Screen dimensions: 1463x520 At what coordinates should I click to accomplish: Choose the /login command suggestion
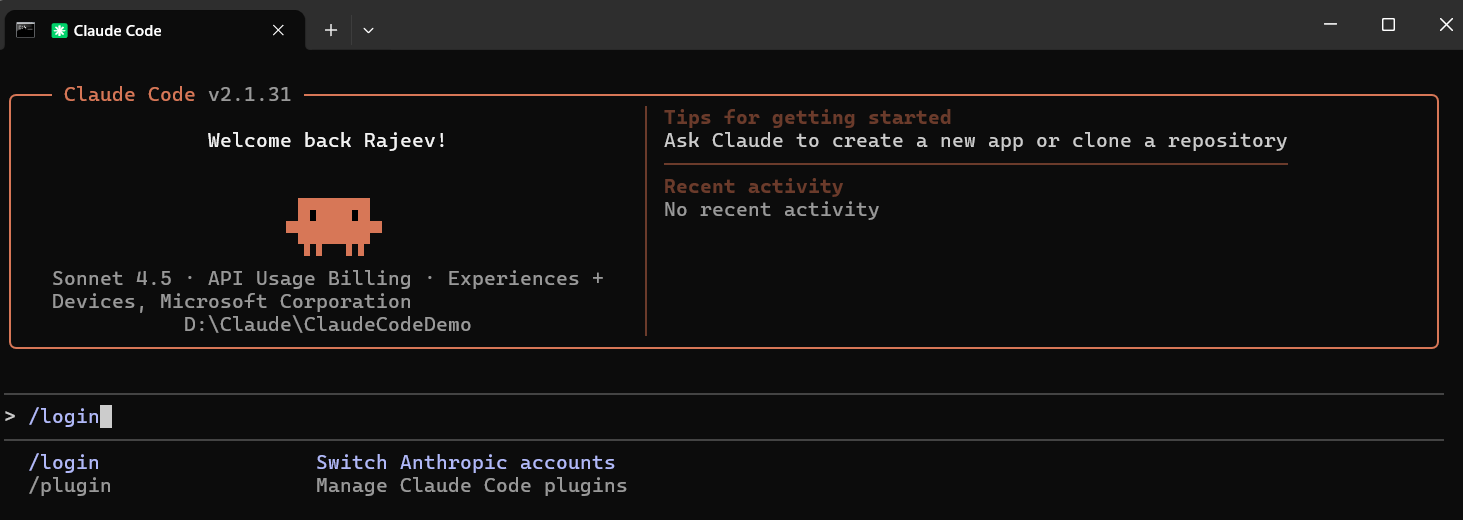(x=64, y=463)
